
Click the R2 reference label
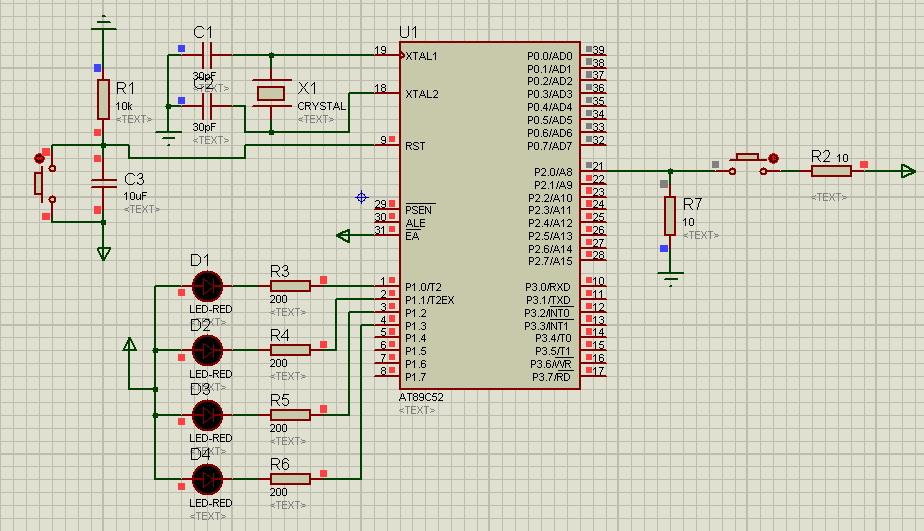[x=821, y=156]
